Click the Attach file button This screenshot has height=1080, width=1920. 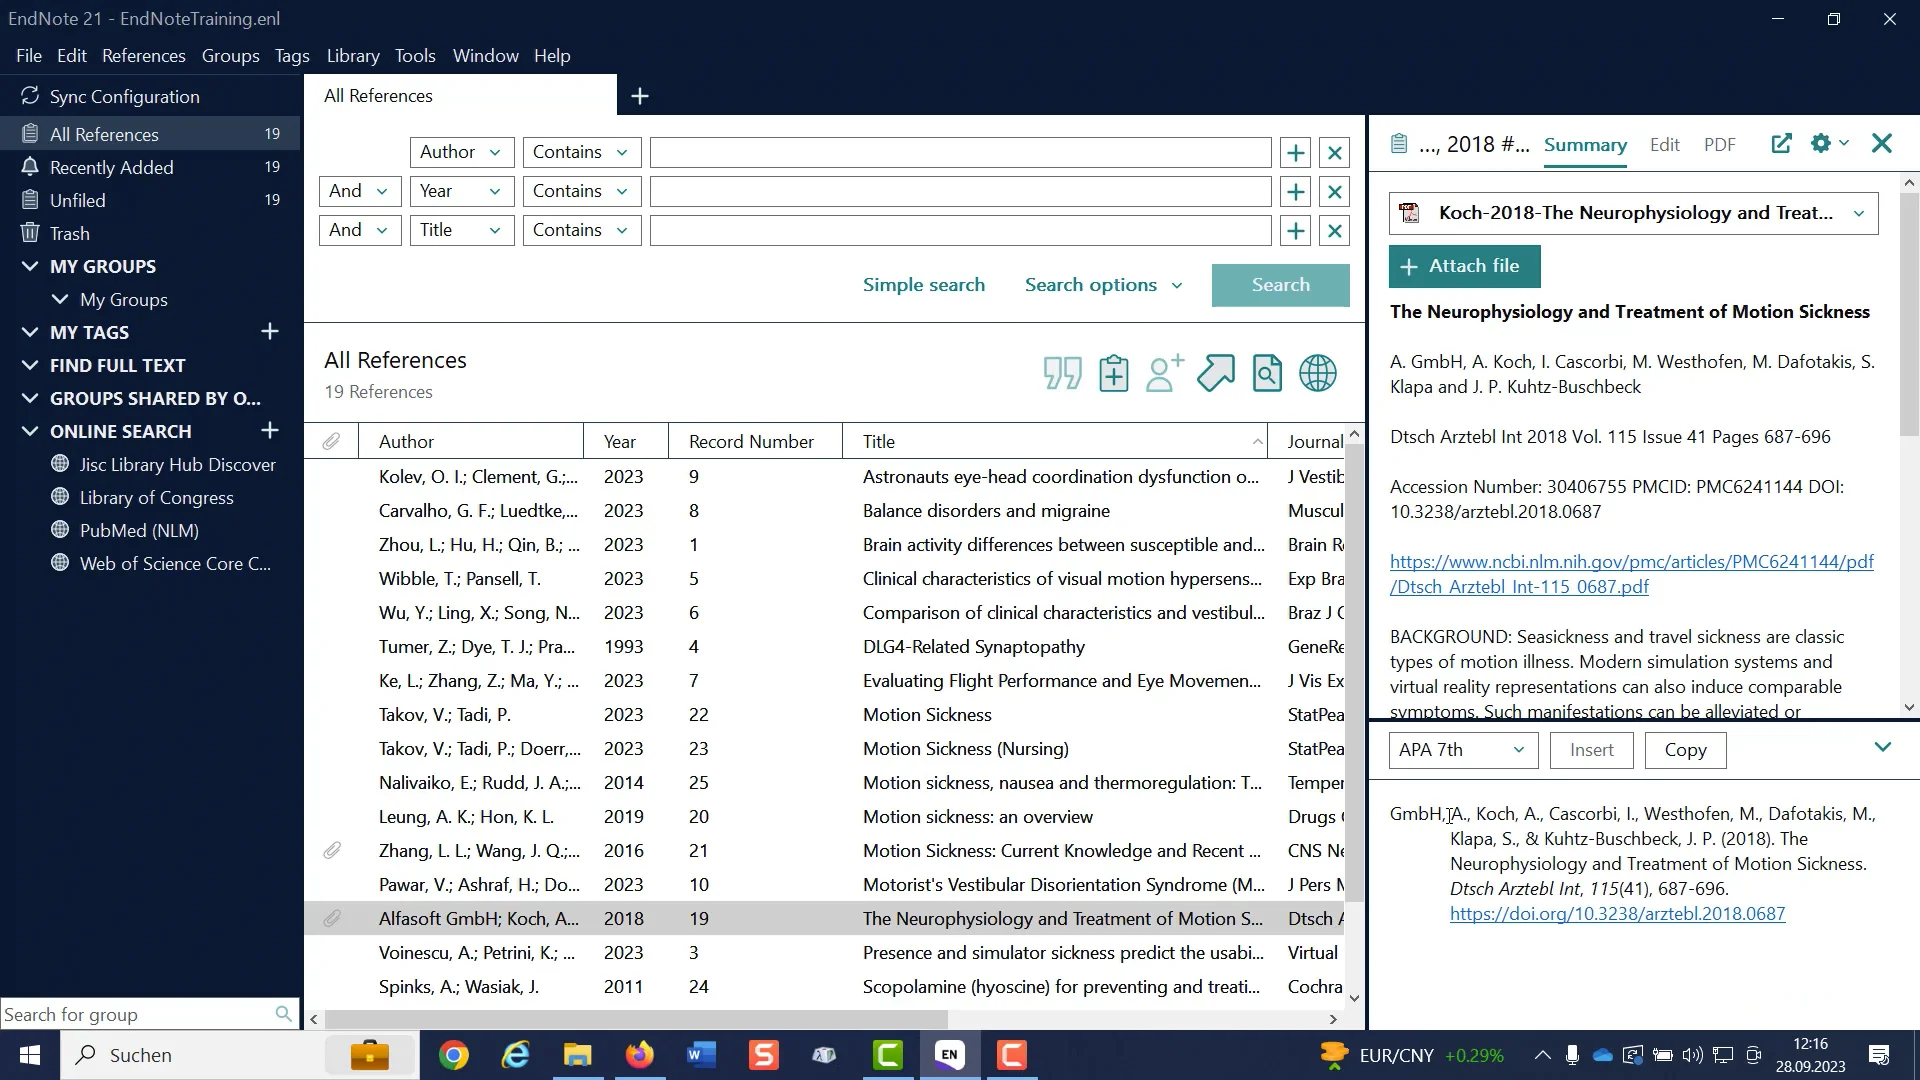(x=1464, y=266)
